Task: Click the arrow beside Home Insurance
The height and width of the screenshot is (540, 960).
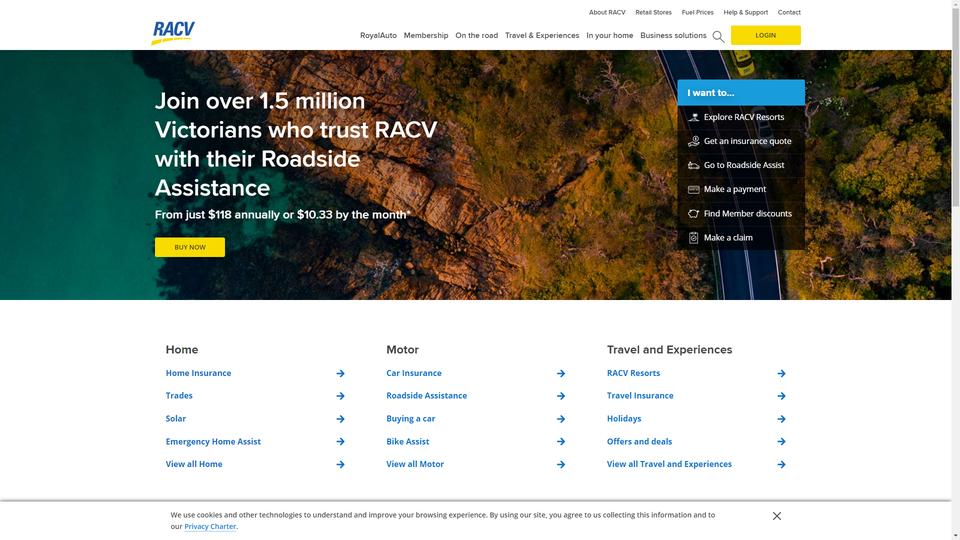Action: coord(340,373)
